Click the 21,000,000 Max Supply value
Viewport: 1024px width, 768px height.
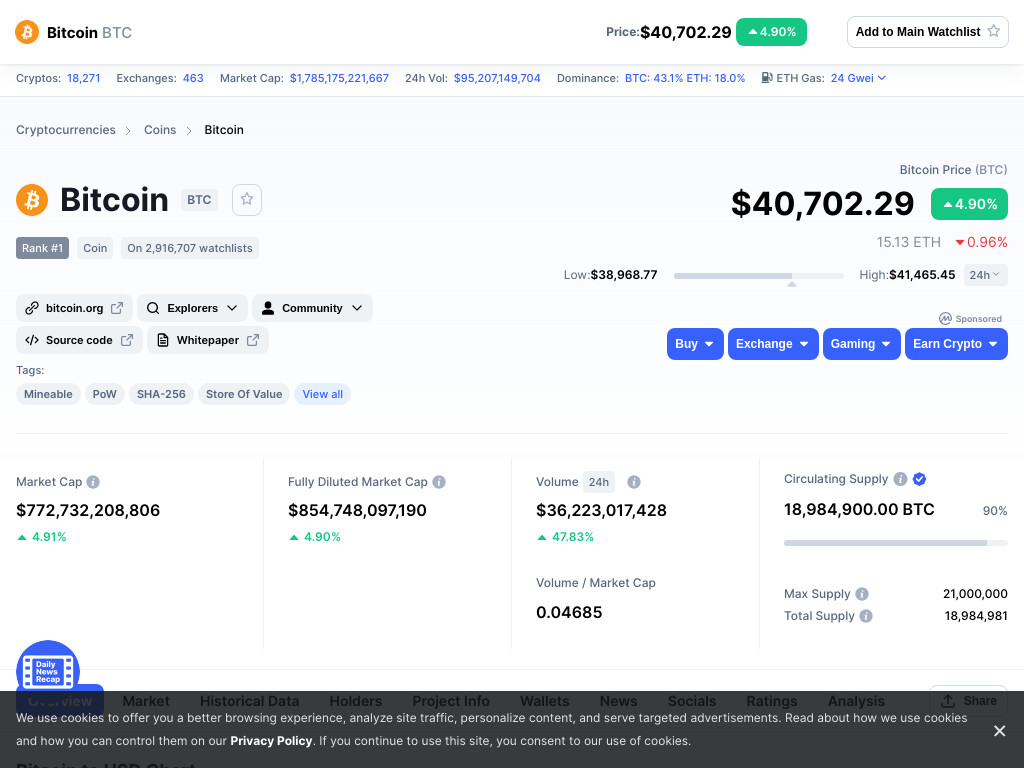click(x=975, y=594)
